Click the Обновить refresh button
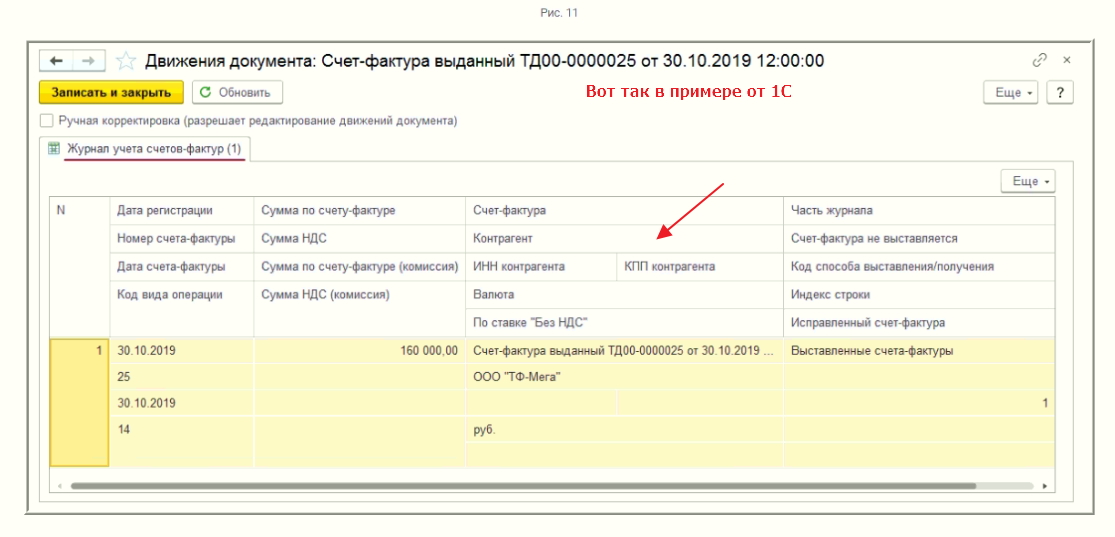 click(237, 92)
